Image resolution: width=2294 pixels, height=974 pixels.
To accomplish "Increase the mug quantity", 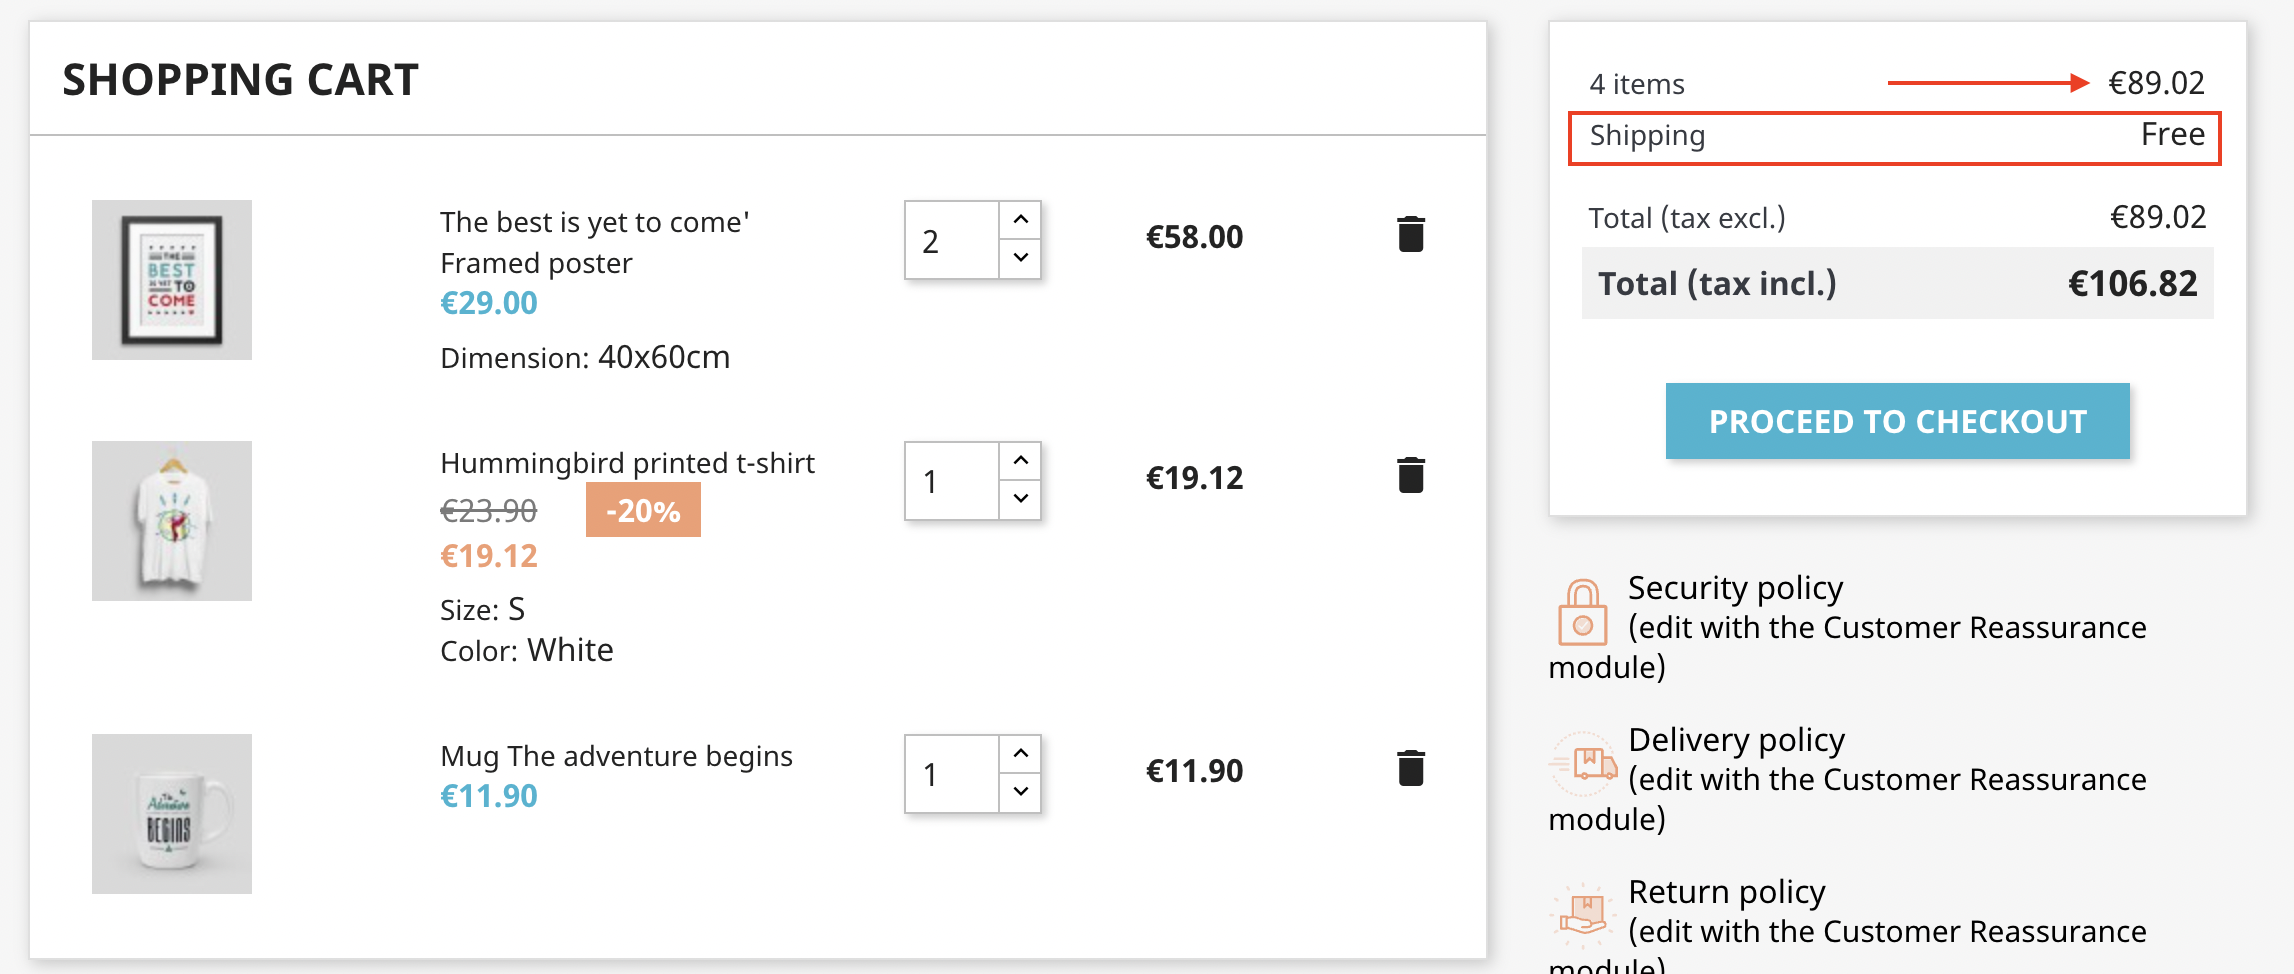I will point(1020,752).
